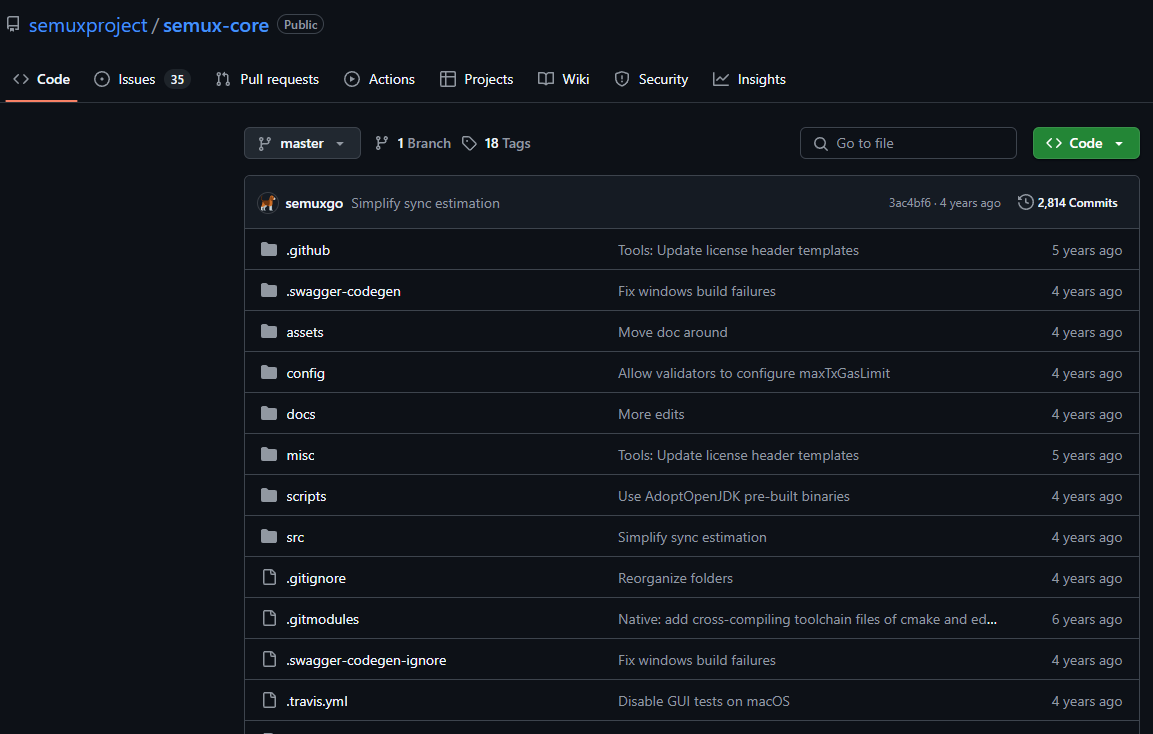Image resolution: width=1153 pixels, height=734 pixels.
Task: Open the config folder name
Action: point(306,374)
